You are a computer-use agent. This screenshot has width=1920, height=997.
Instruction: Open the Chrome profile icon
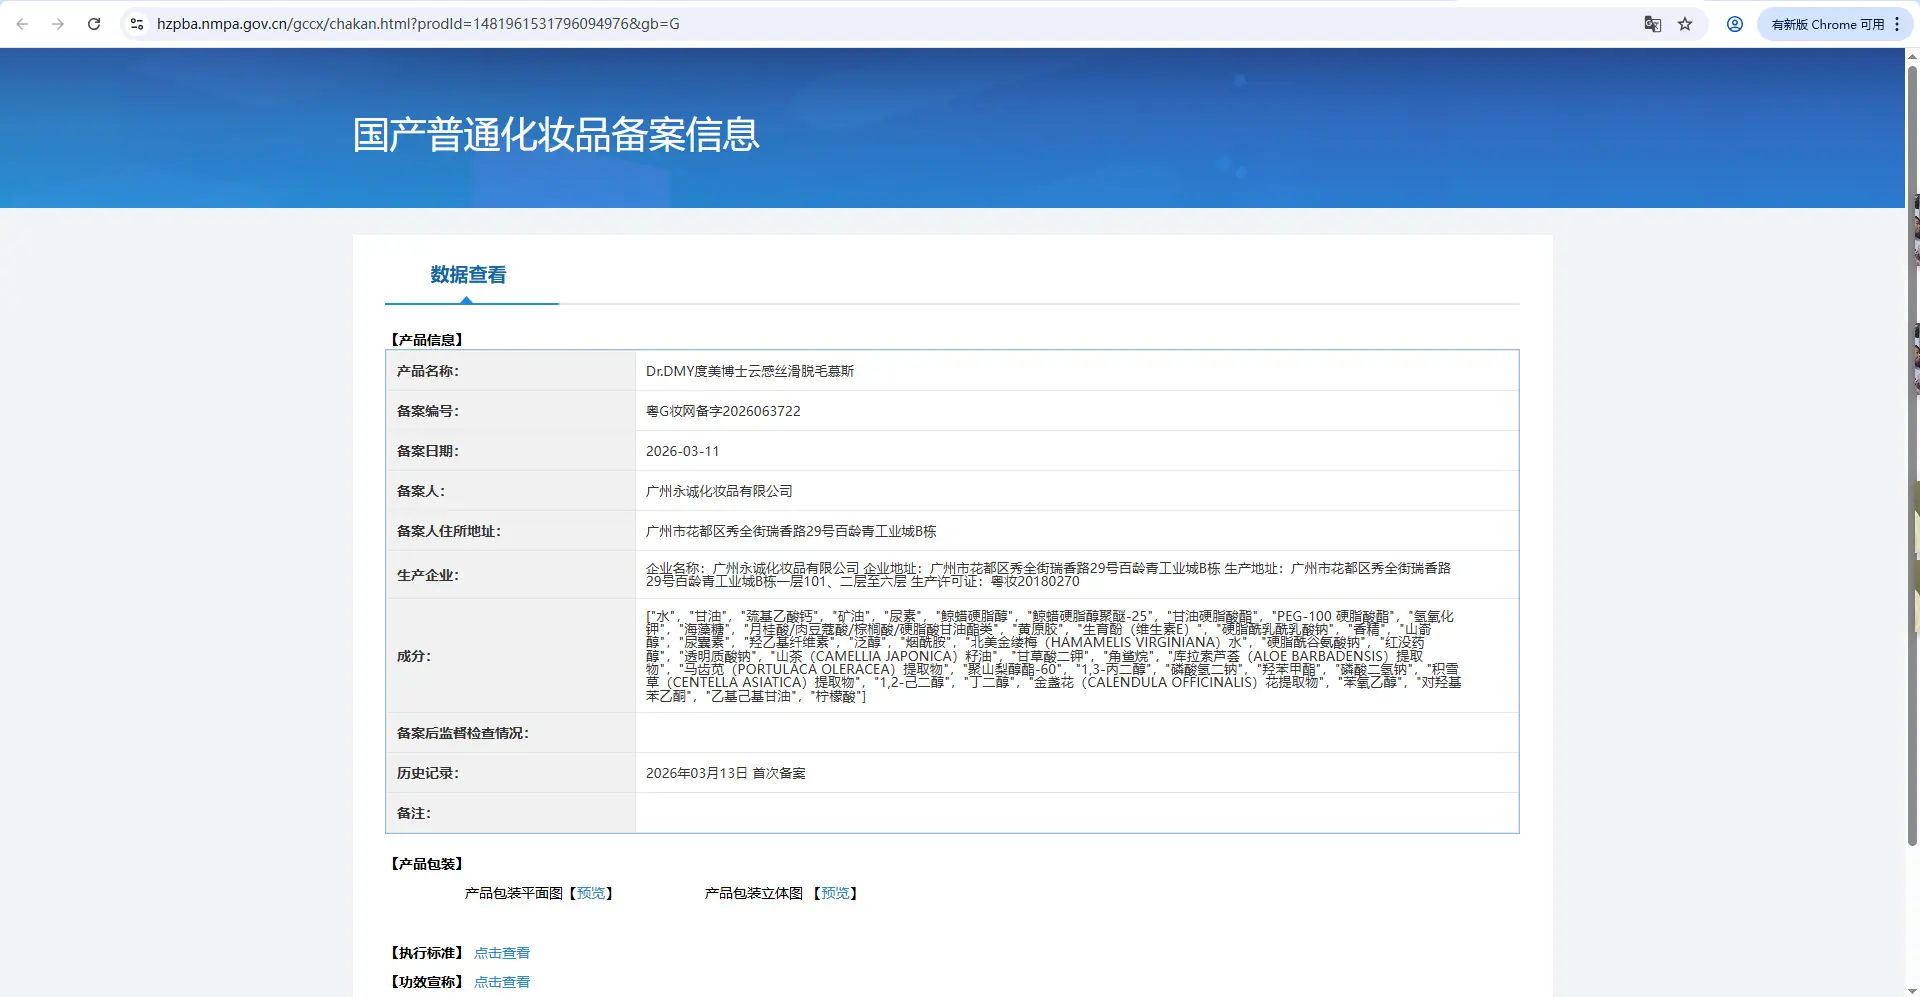click(x=1735, y=24)
